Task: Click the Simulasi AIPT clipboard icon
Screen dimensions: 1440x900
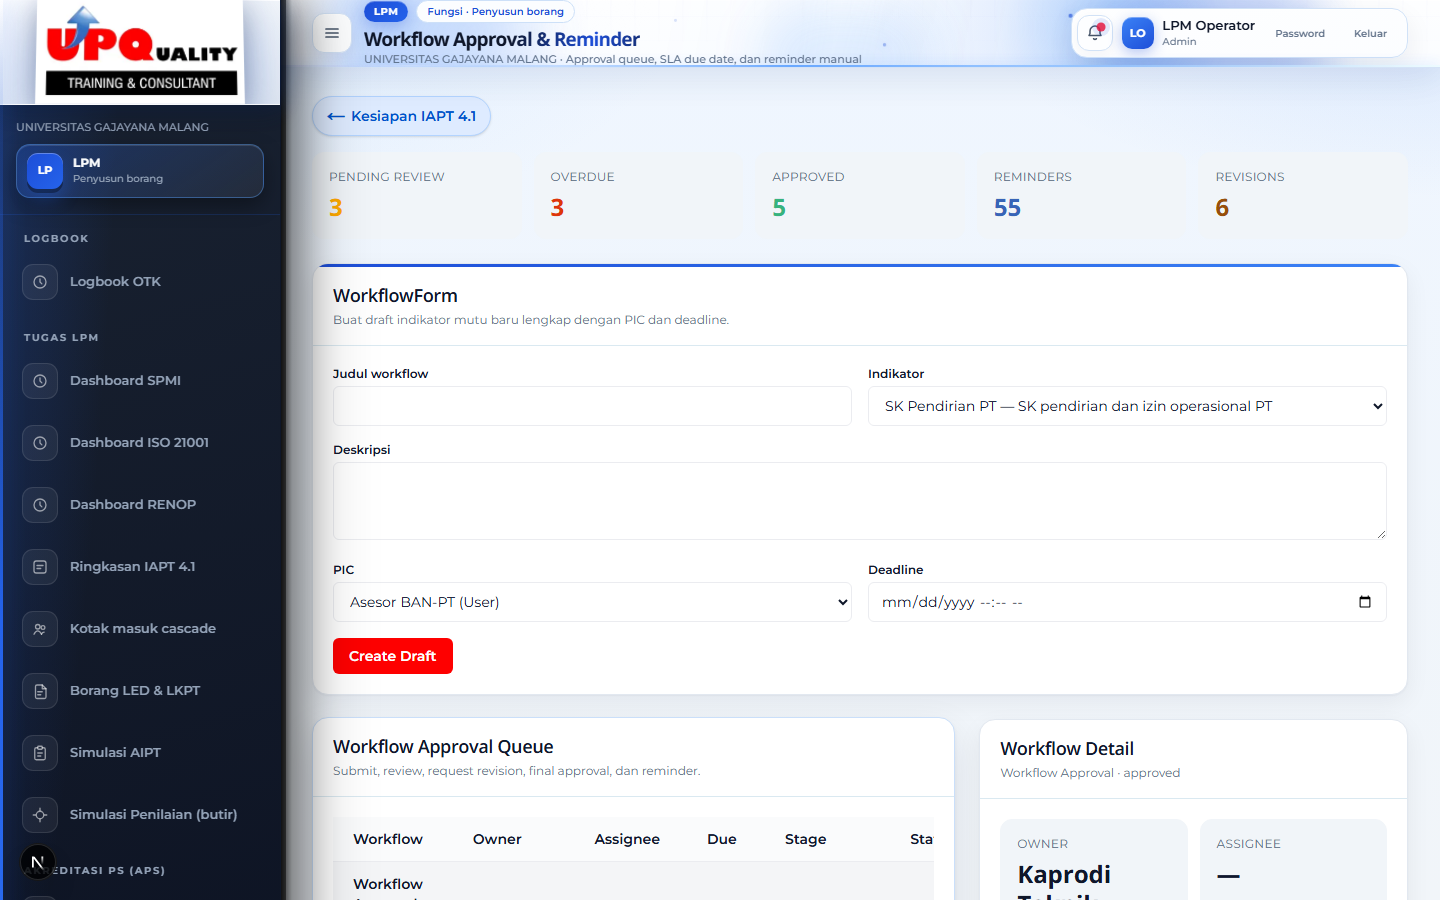Action: pyautogui.click(x=40, y=753)
